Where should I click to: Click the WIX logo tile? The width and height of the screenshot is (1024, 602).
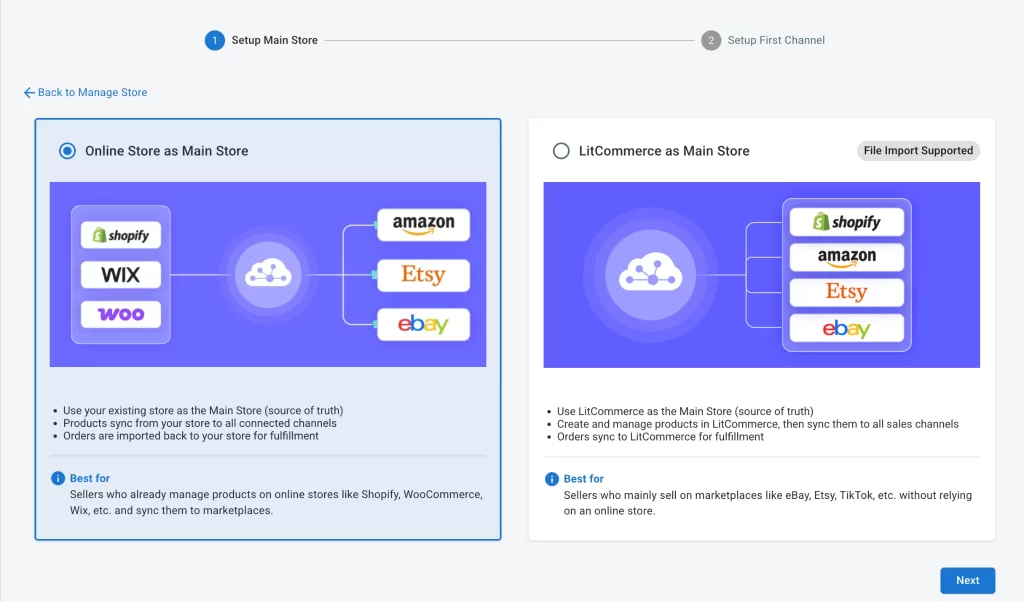click(121, 275)
